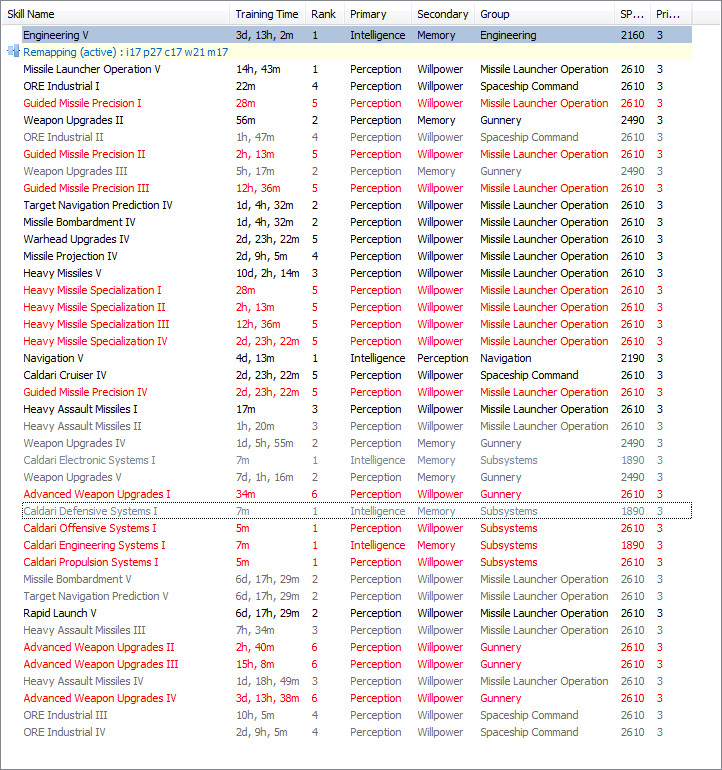Image resolution: width=722 pixels, height=770 pixels.
Task: Select Advanced Weapon Upgrades IV
Action: coord(357,698)
